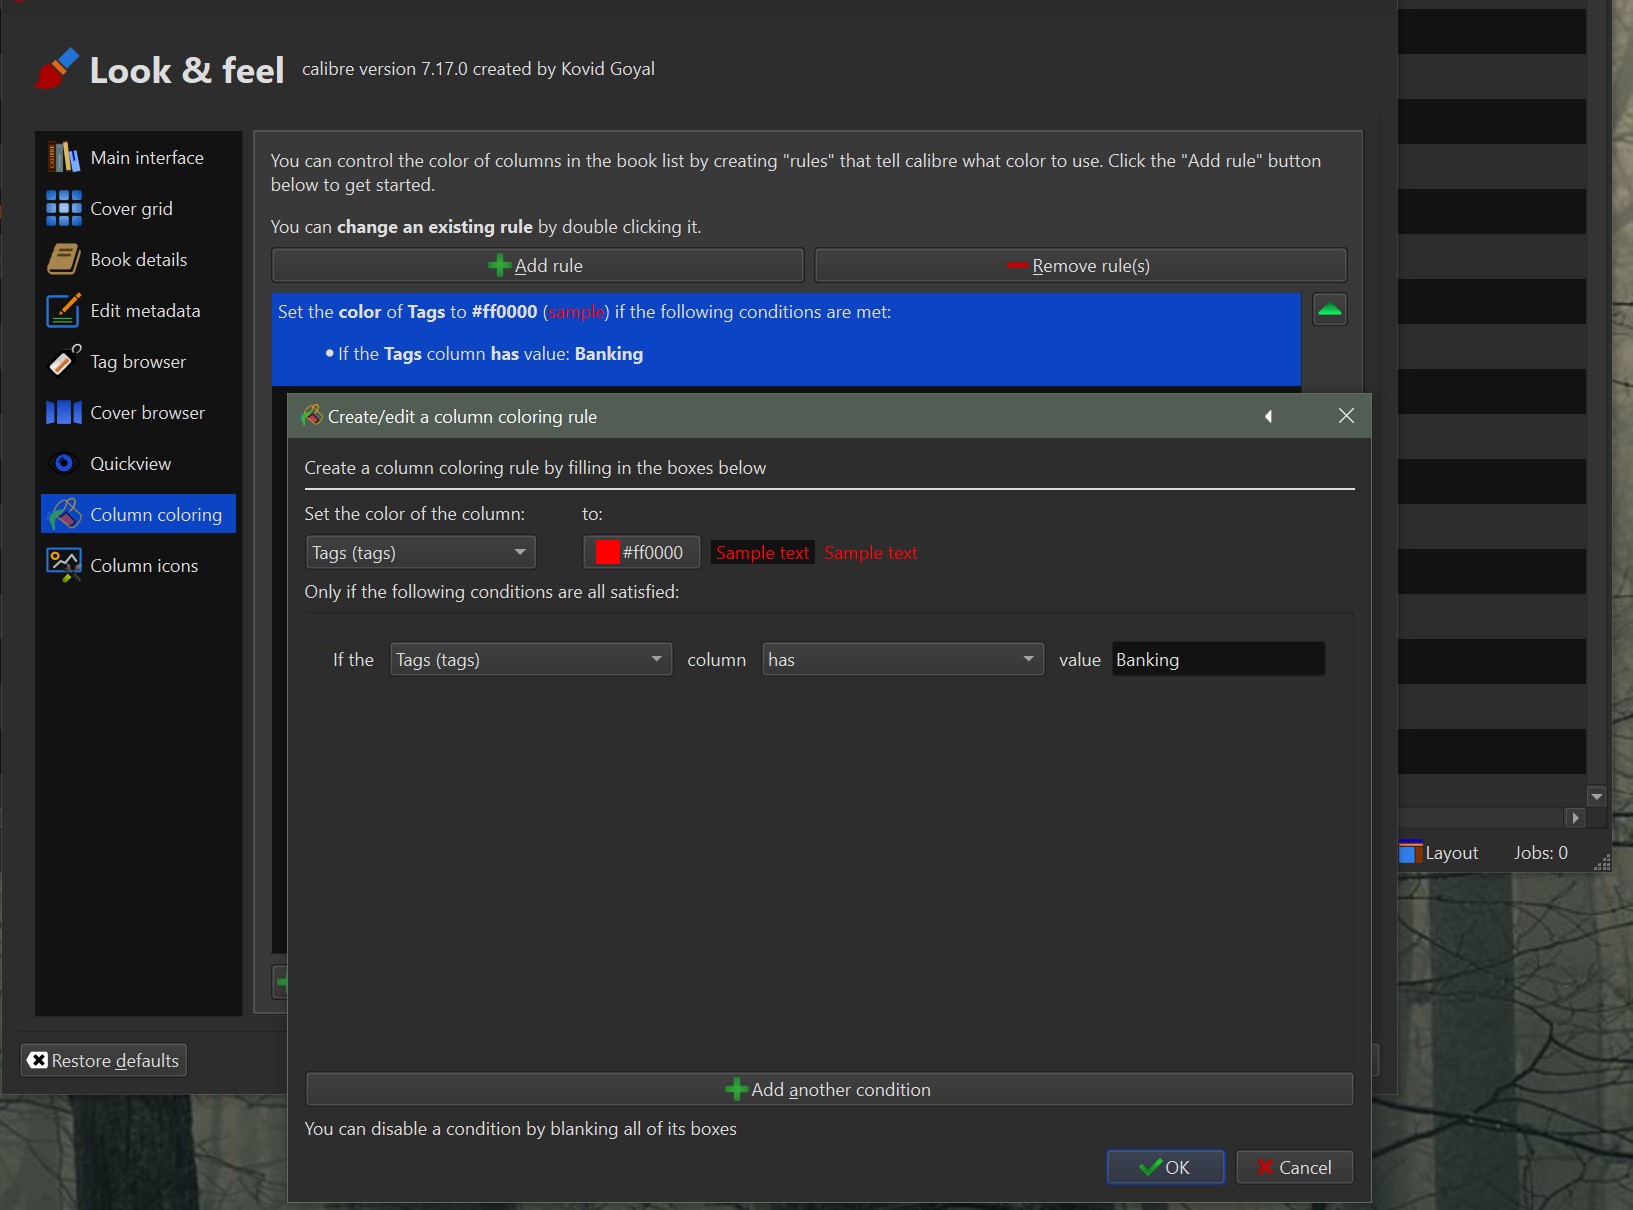Cancel the column coloring rule dialog
This screenshot has width=1633, height=1210.
click(1294, 1168)
